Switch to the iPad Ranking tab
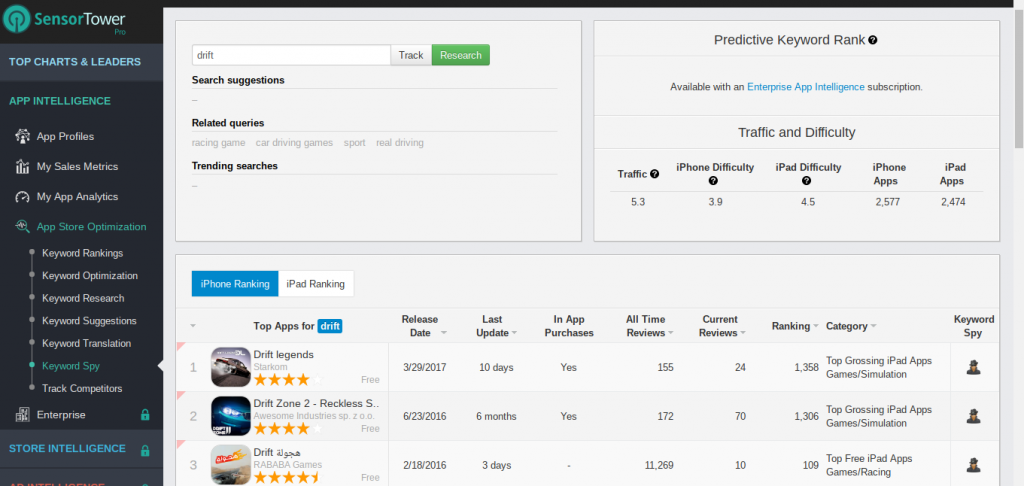 315,284
